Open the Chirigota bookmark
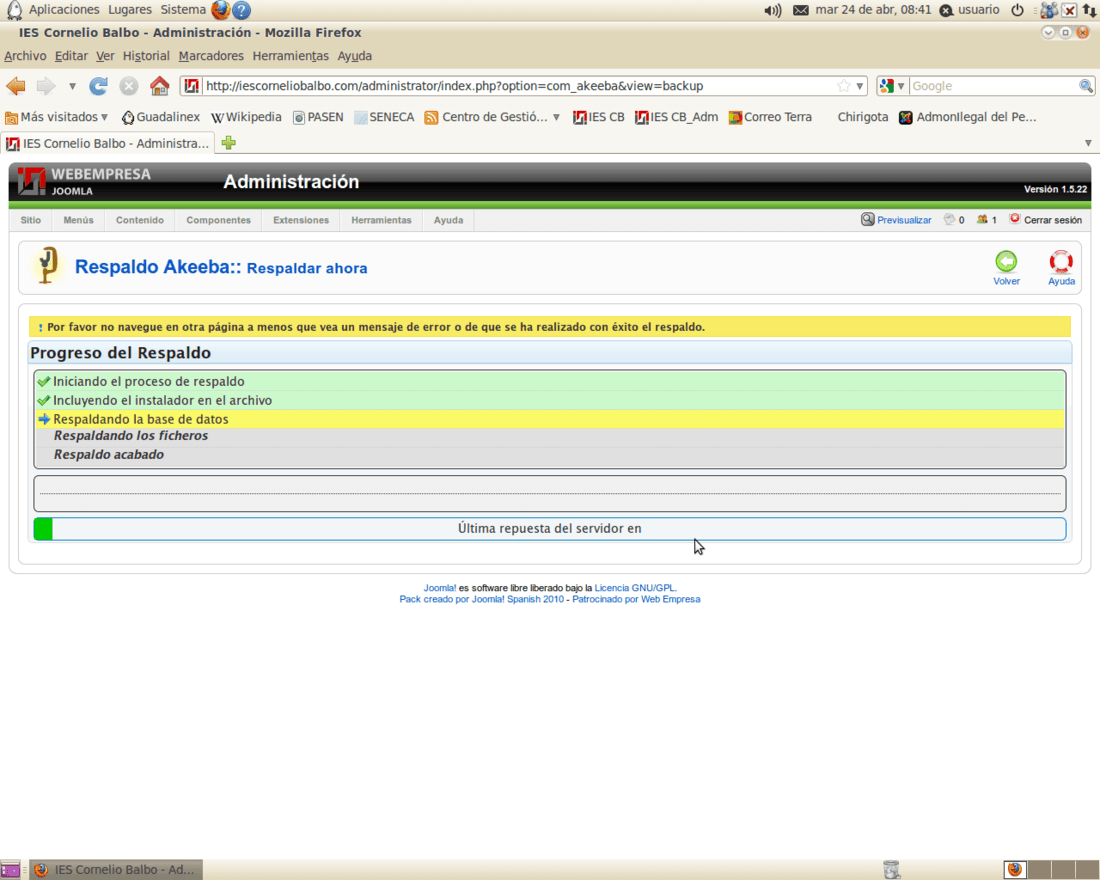This screenshot has width=1100, height=880. click(862, 117)
